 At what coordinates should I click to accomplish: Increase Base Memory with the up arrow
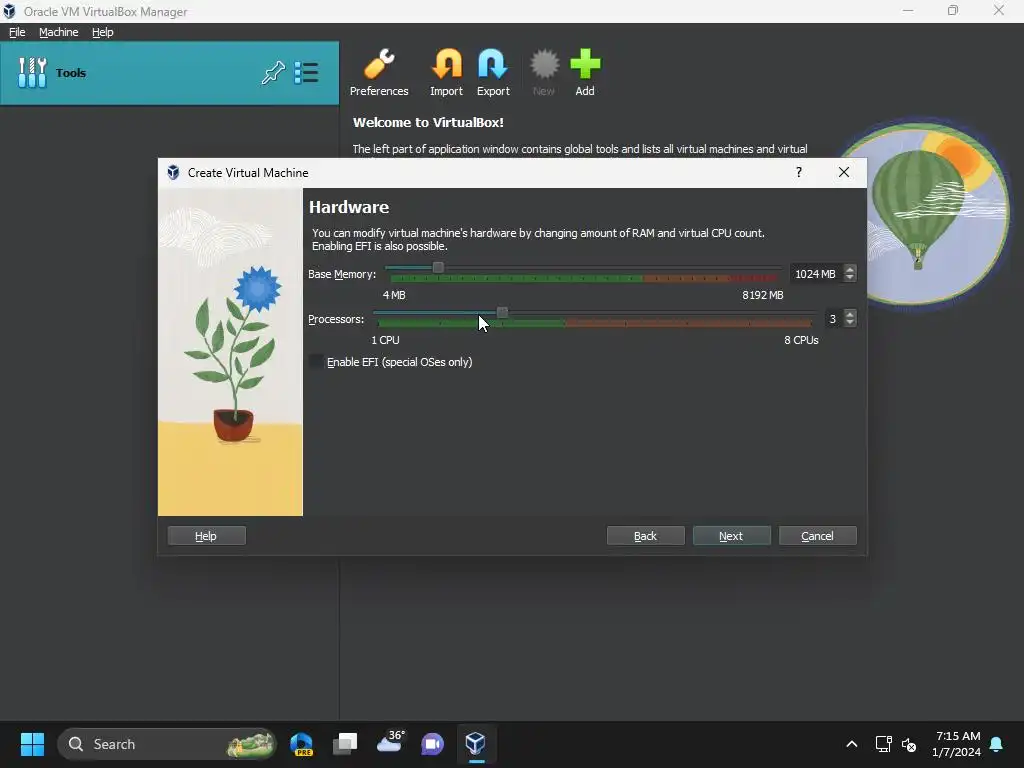pos(850,269)
